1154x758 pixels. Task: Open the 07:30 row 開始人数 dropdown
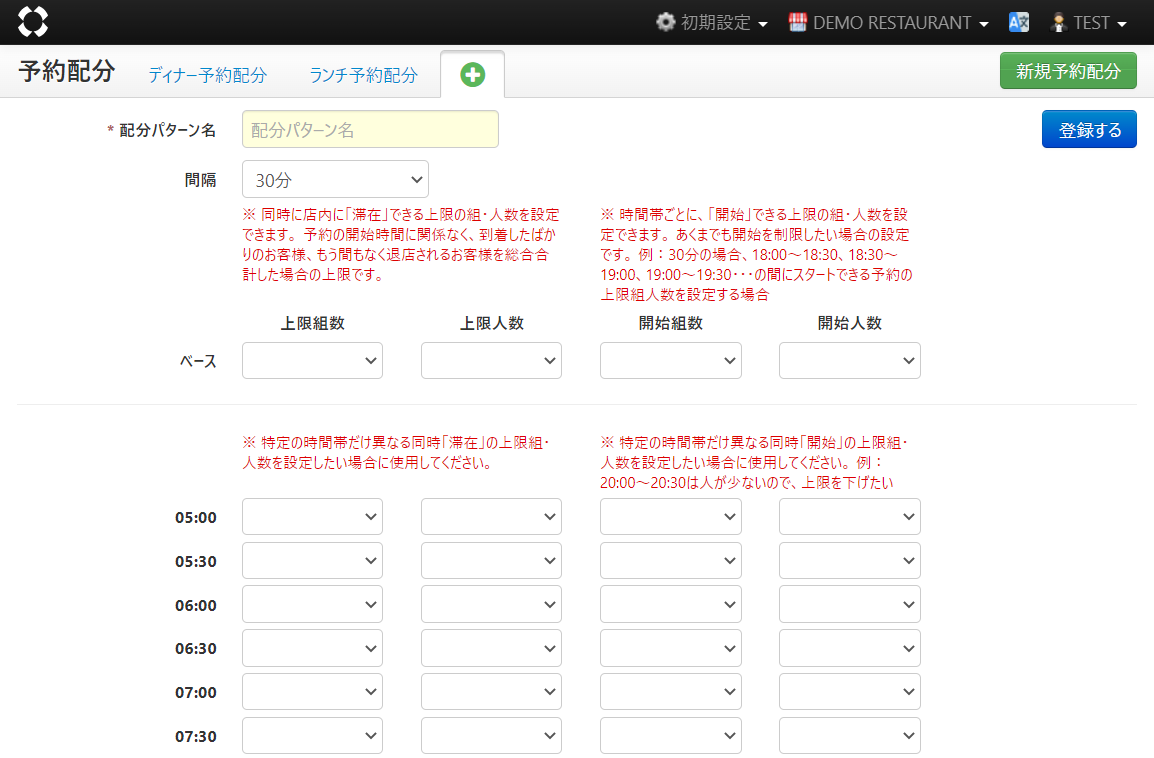coord(849,736)
